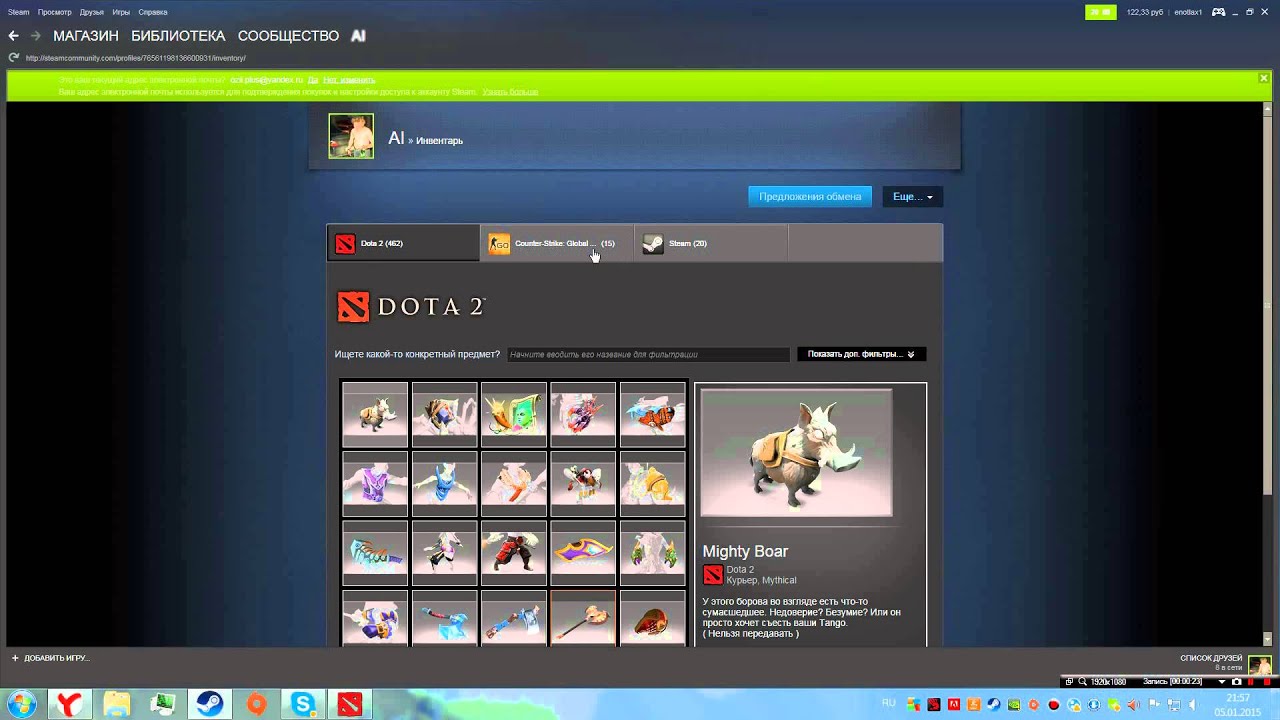Open the Справка menu

[x=153, y=12]
